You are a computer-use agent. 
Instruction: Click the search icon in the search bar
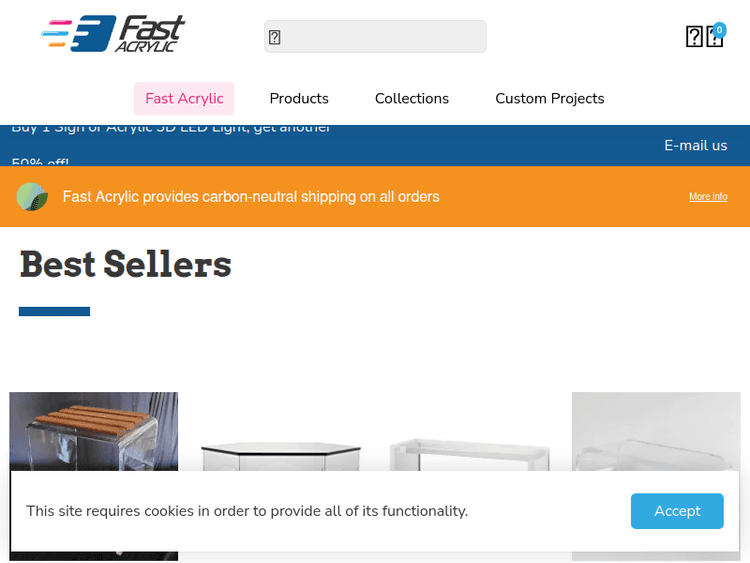pyautogui.click(x=275, y=37)
